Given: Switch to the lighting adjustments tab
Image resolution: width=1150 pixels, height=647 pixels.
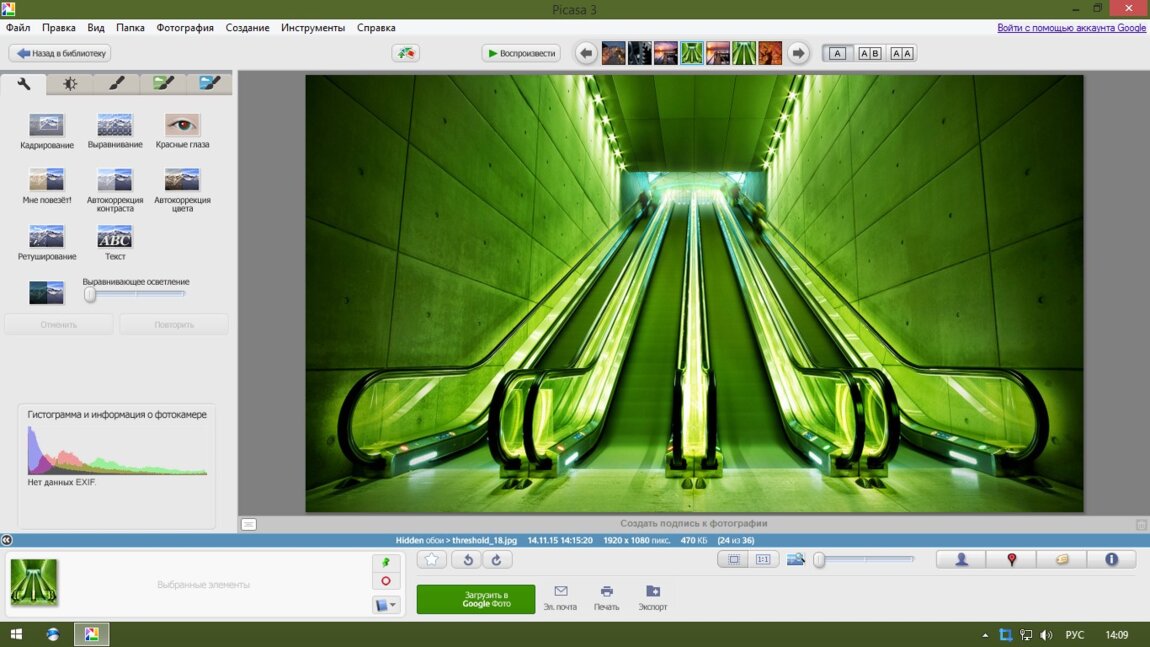Looking at the screenshot, I should (69, 84).
